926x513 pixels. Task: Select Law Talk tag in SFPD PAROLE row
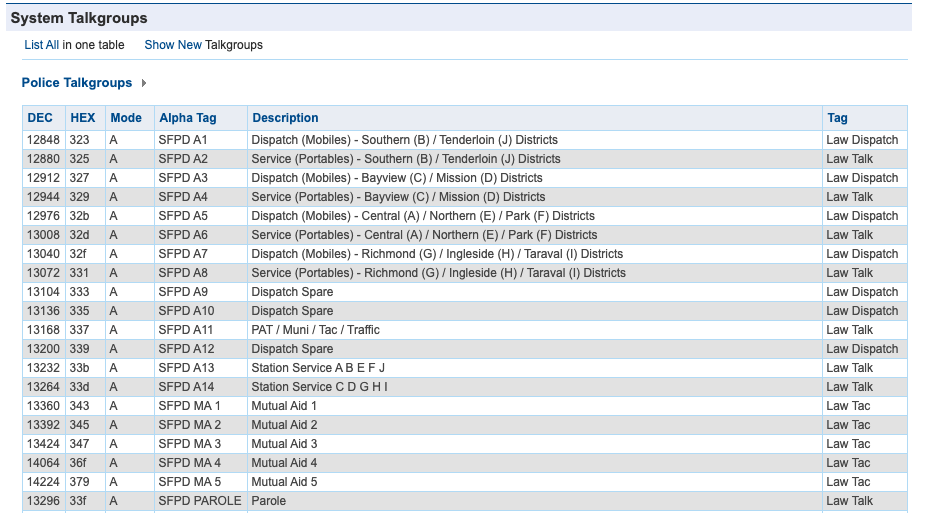[849, 501]
